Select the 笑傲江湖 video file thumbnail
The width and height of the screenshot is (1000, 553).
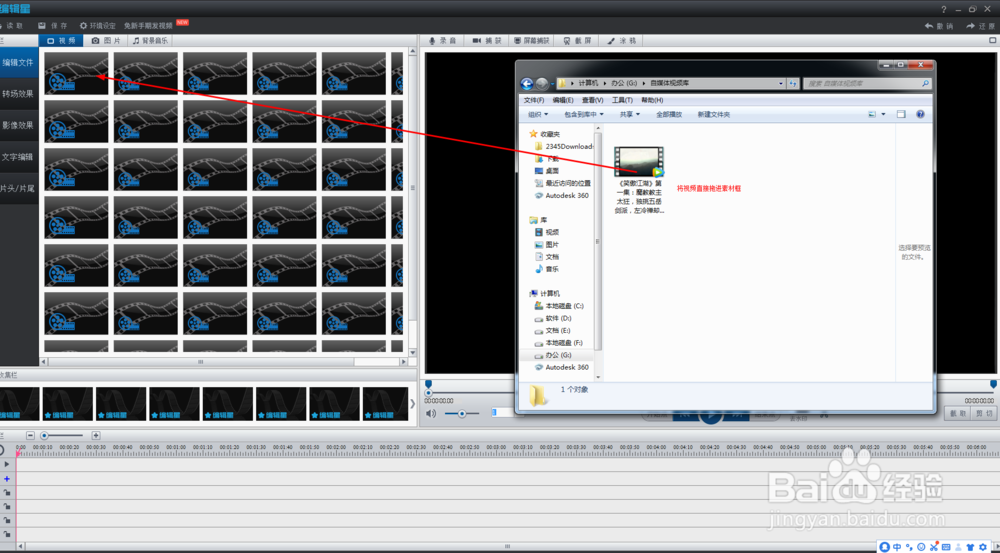[638, 161]
